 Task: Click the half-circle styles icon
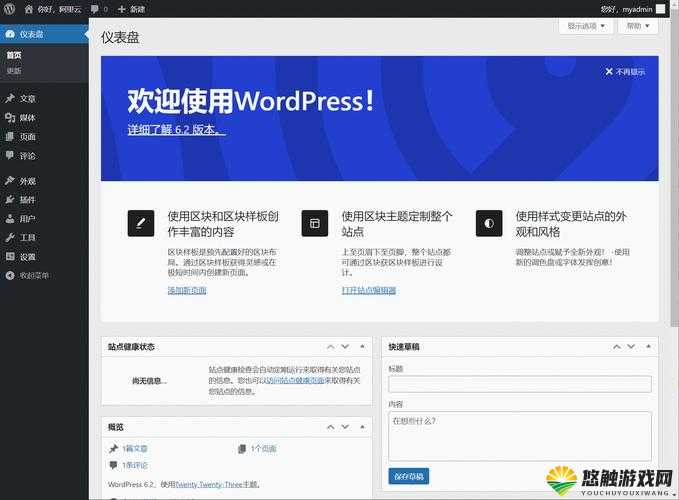tap(489, 223)
